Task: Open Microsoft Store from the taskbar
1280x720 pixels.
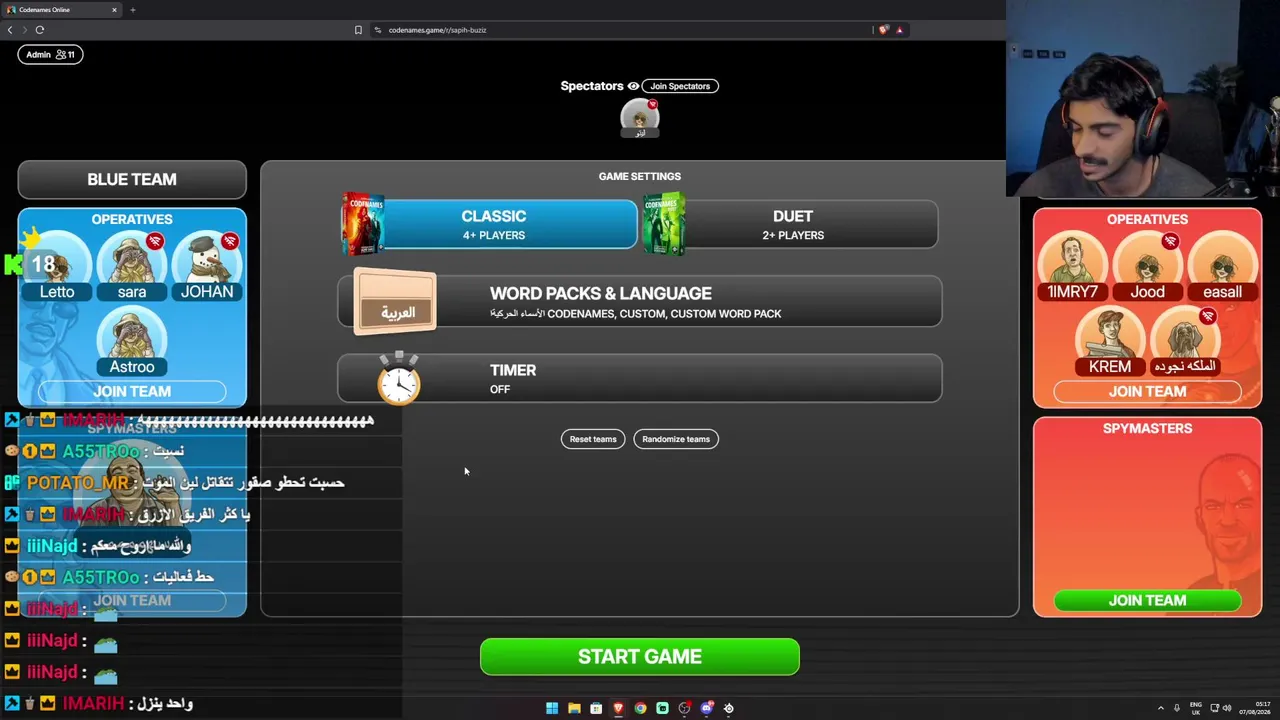Action: tap(596, 708)
